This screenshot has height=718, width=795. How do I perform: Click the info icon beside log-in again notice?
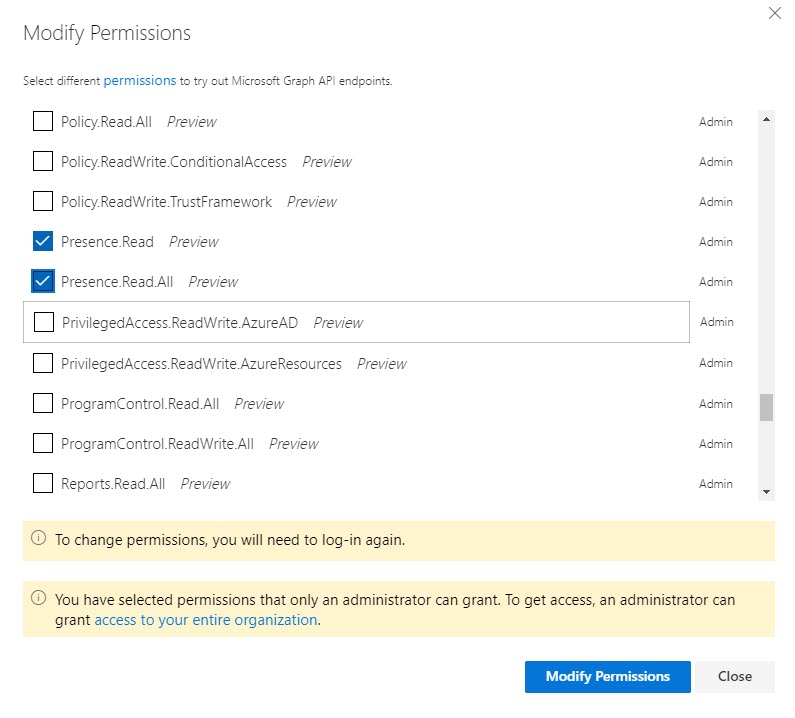(39, 538)
